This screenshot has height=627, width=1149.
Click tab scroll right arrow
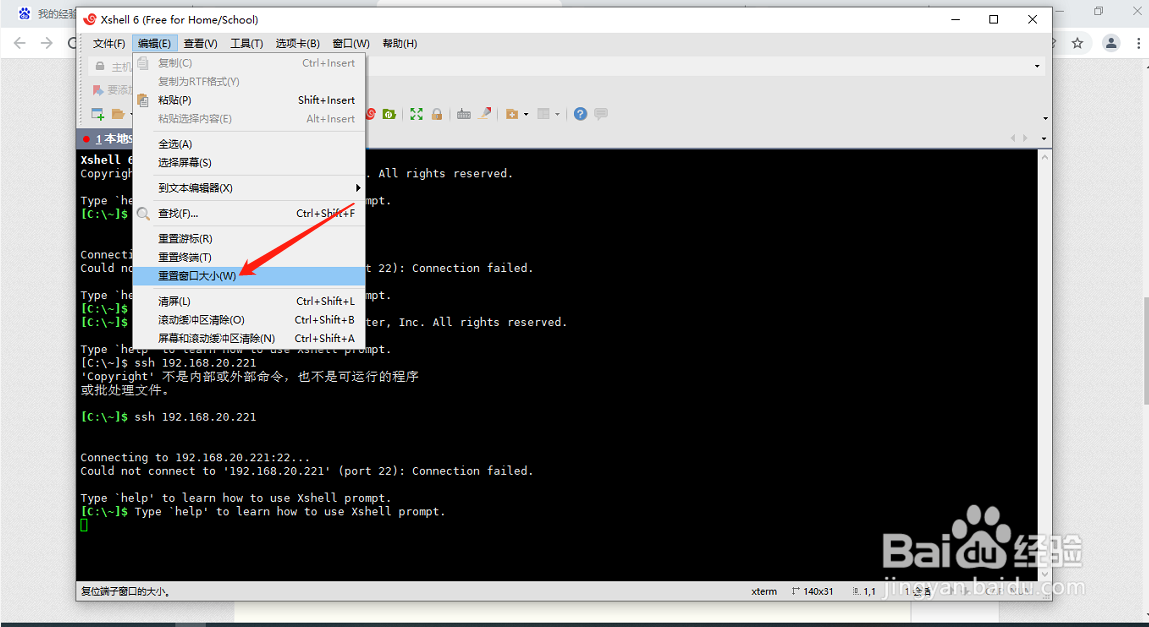click(1025, 138)
